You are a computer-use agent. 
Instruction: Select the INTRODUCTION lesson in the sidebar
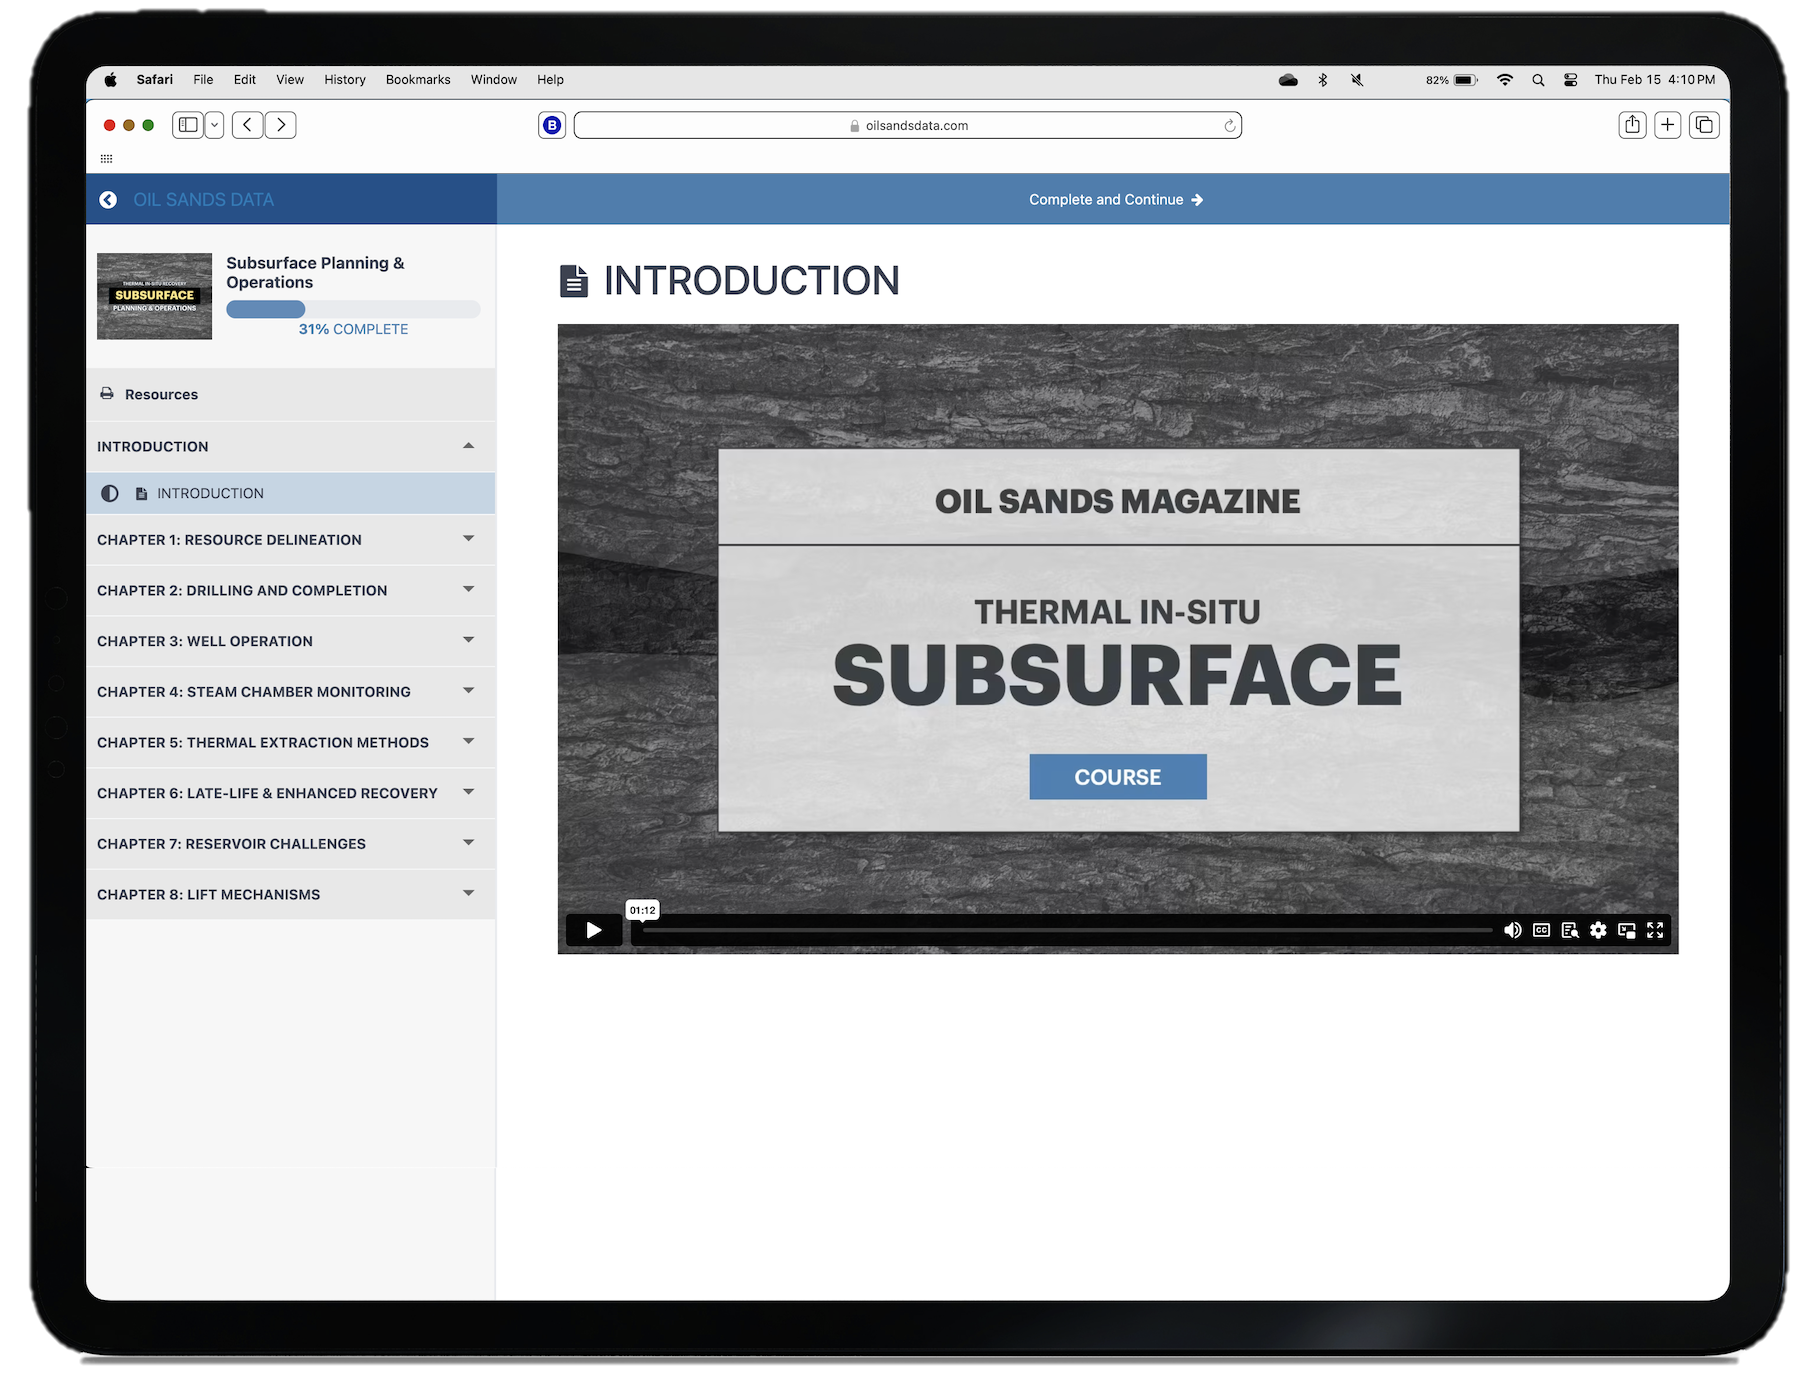210,493
